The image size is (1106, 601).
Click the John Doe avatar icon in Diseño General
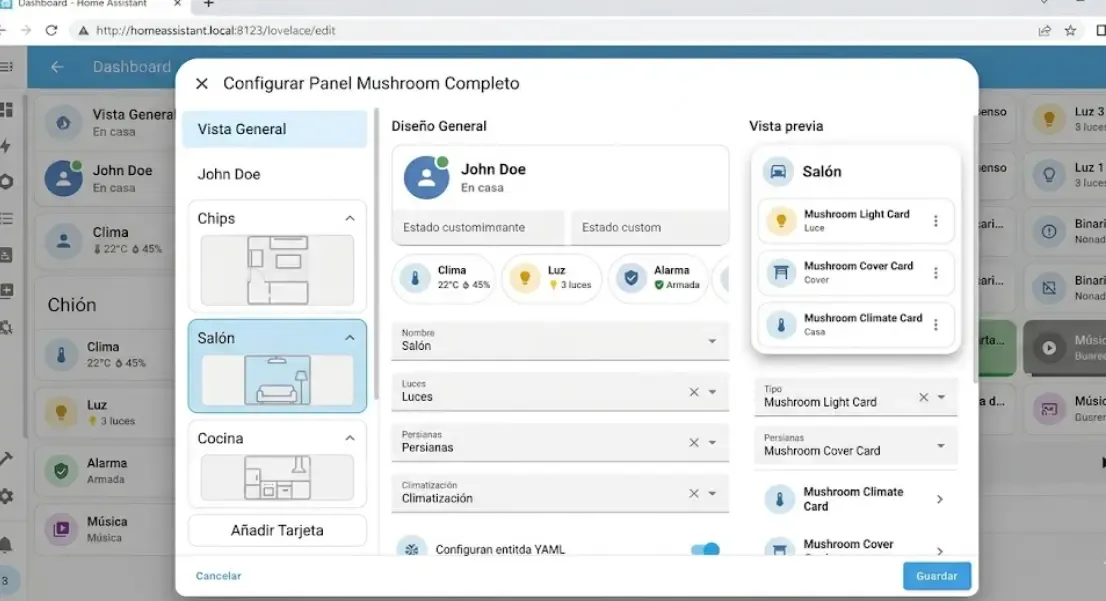pos(426,177)
